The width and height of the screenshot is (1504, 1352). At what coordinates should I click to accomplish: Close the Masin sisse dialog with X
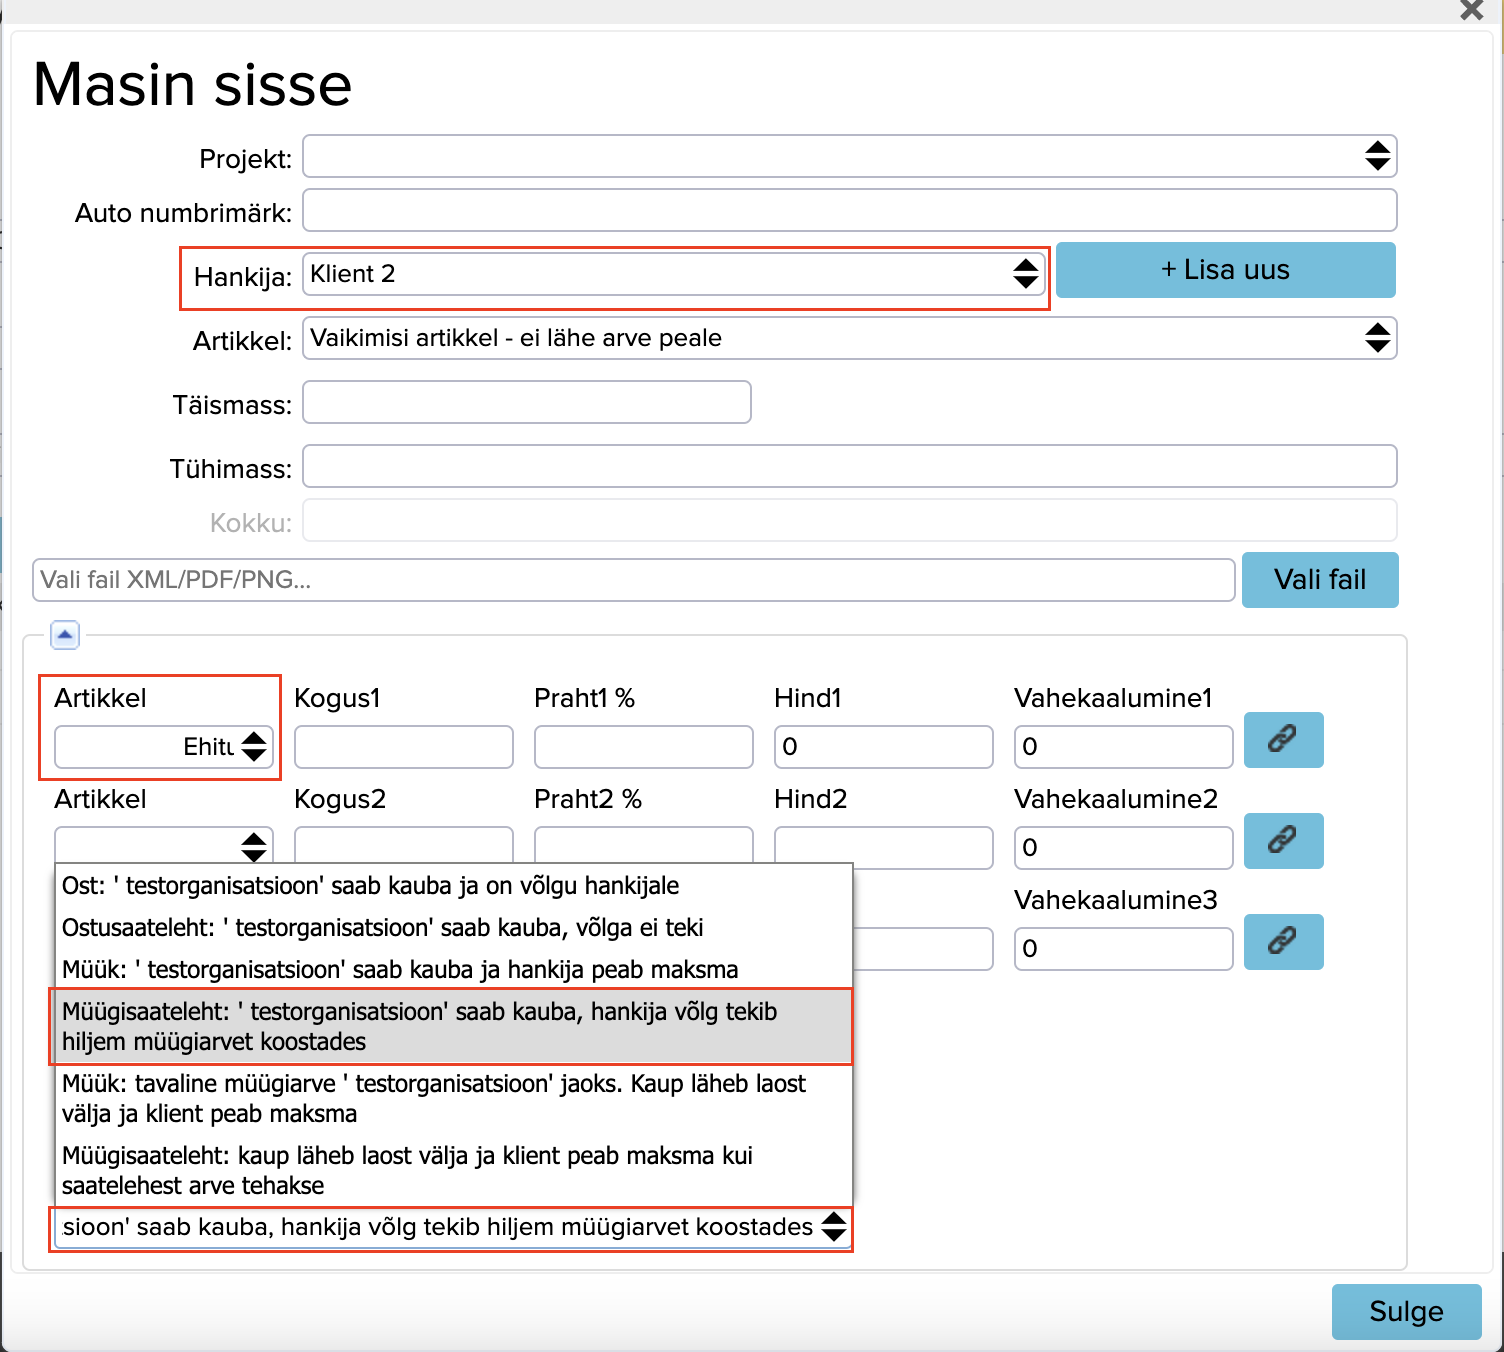click(x=1471, y=11)
